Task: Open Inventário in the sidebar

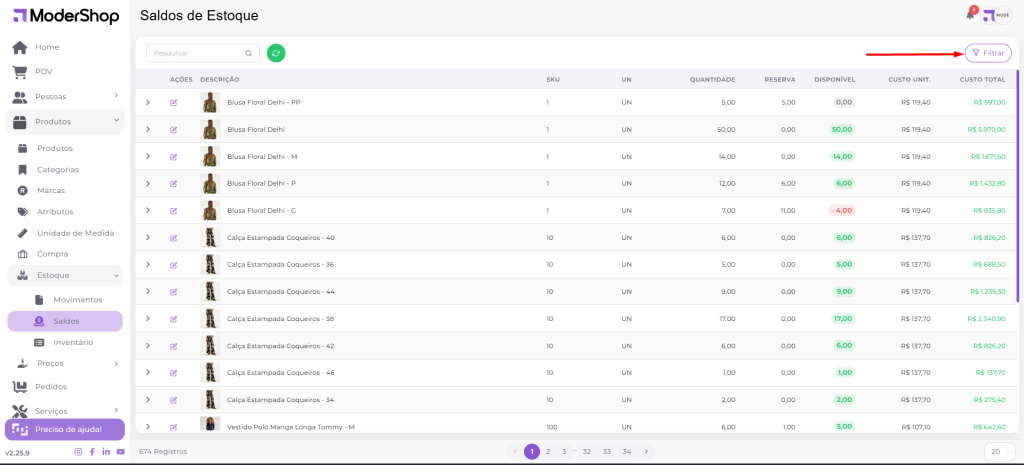Action: [72, 342]
